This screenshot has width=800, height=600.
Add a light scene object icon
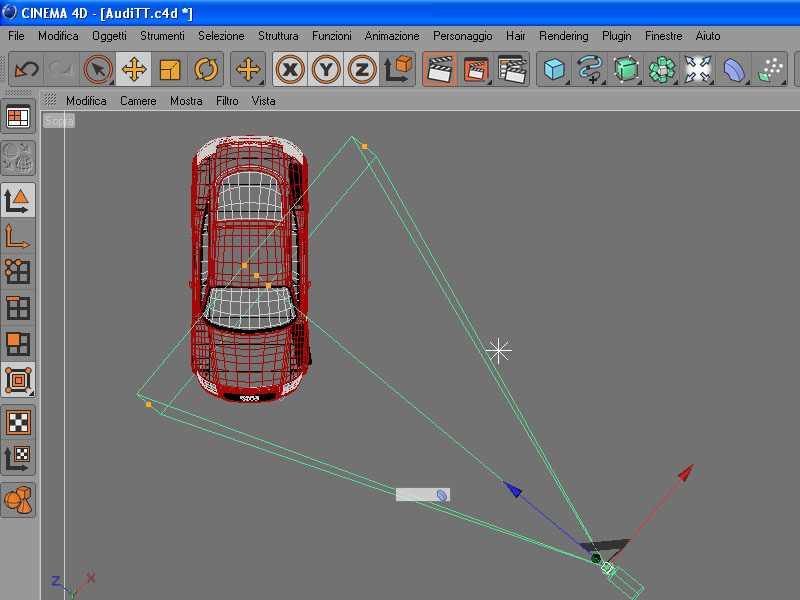[697, 69]
